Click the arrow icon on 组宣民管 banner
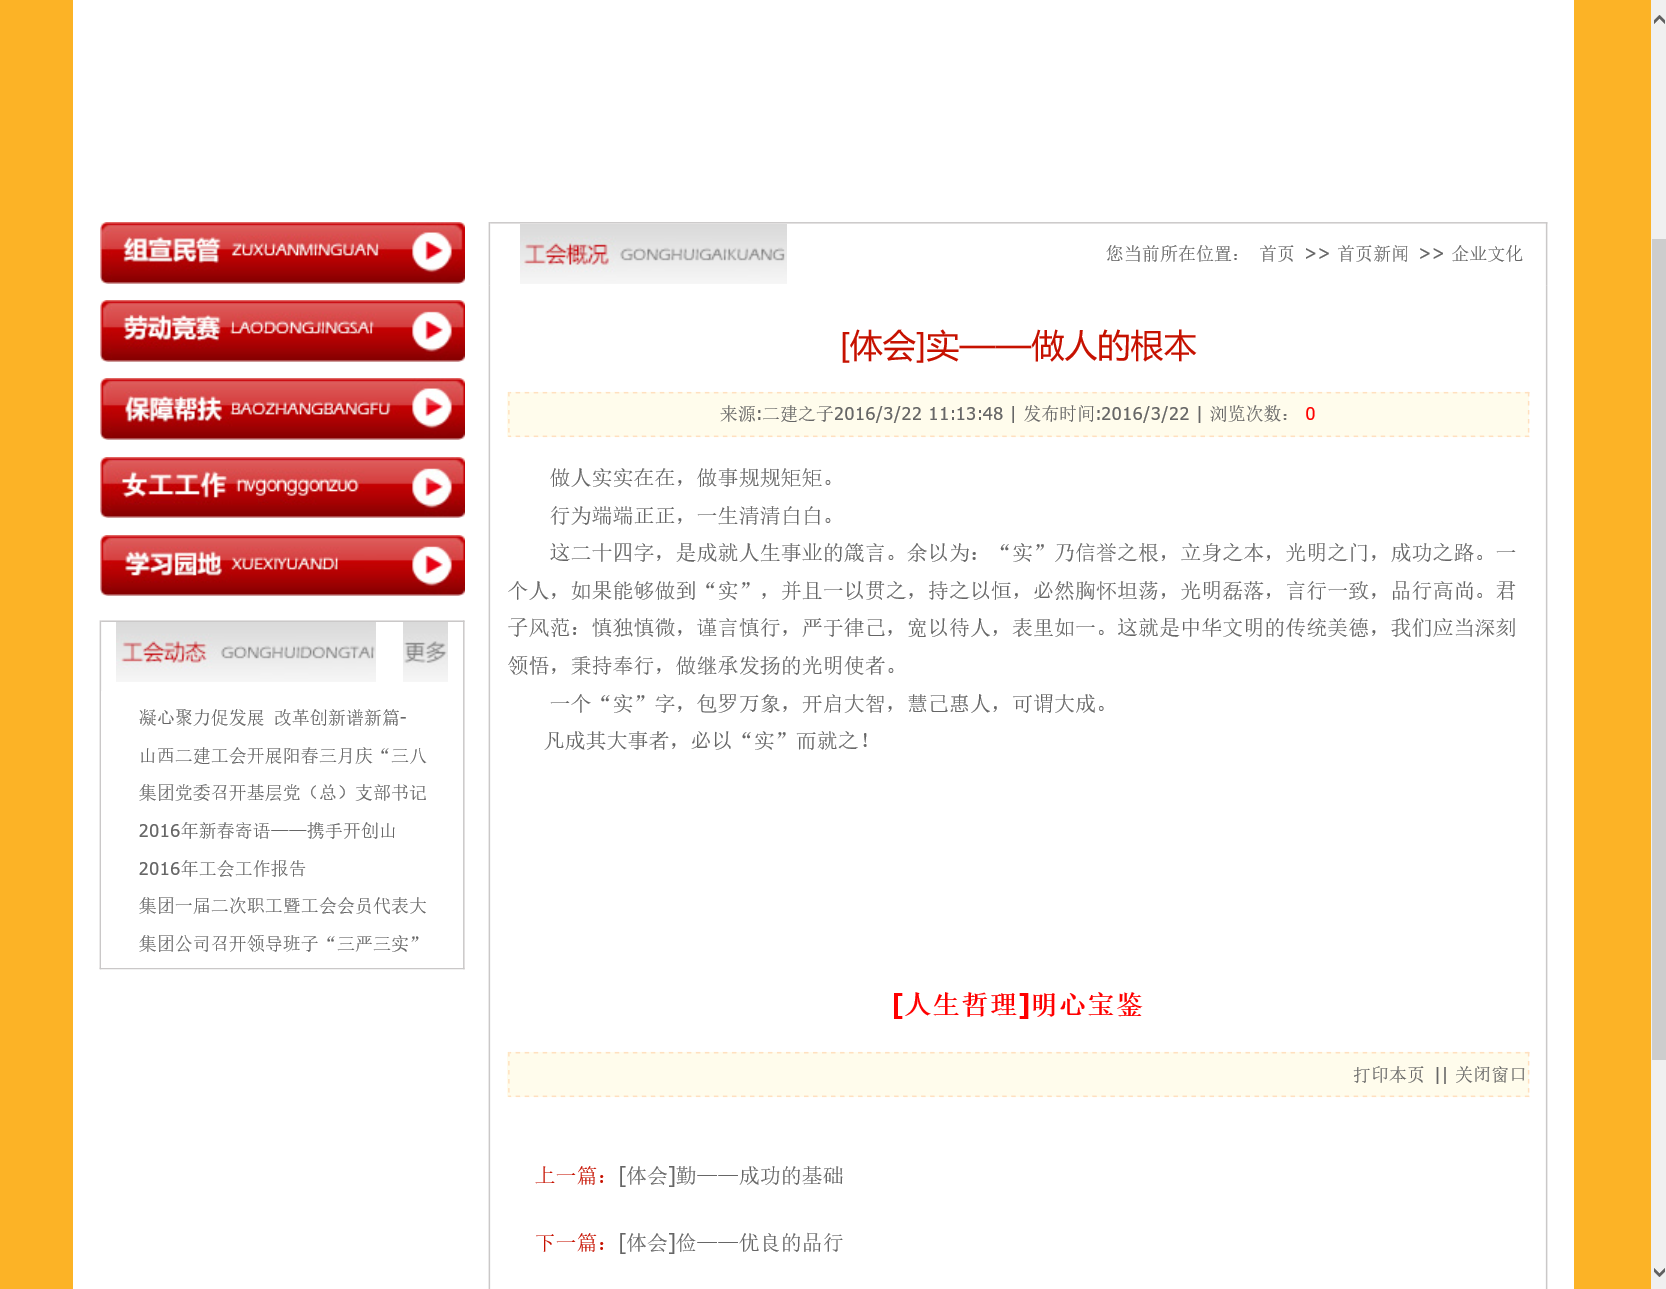The image size is (1666, 1289). pos(432,251)
